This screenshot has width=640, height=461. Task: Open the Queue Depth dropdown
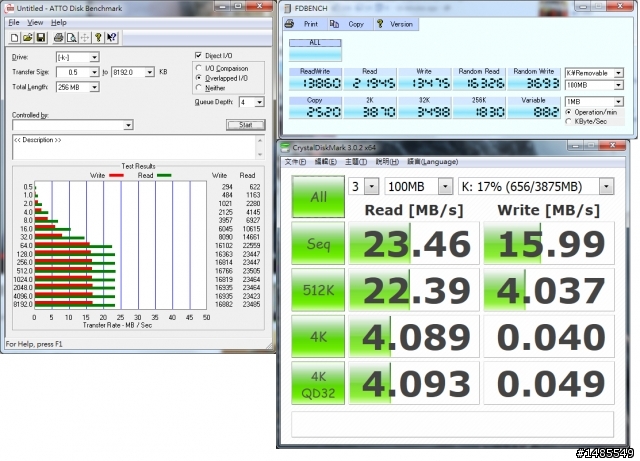[x=260, y=102]
